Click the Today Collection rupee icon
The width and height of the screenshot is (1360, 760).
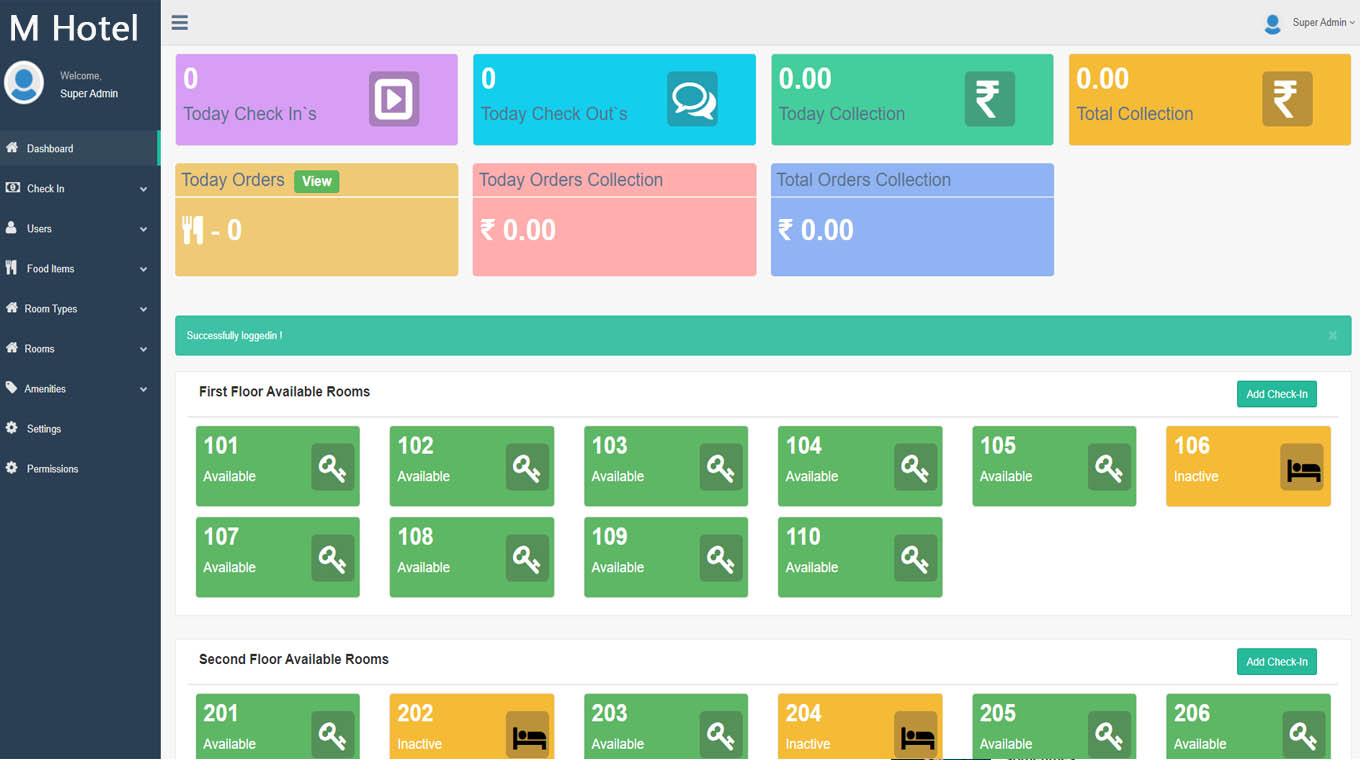tap(989, 99)
